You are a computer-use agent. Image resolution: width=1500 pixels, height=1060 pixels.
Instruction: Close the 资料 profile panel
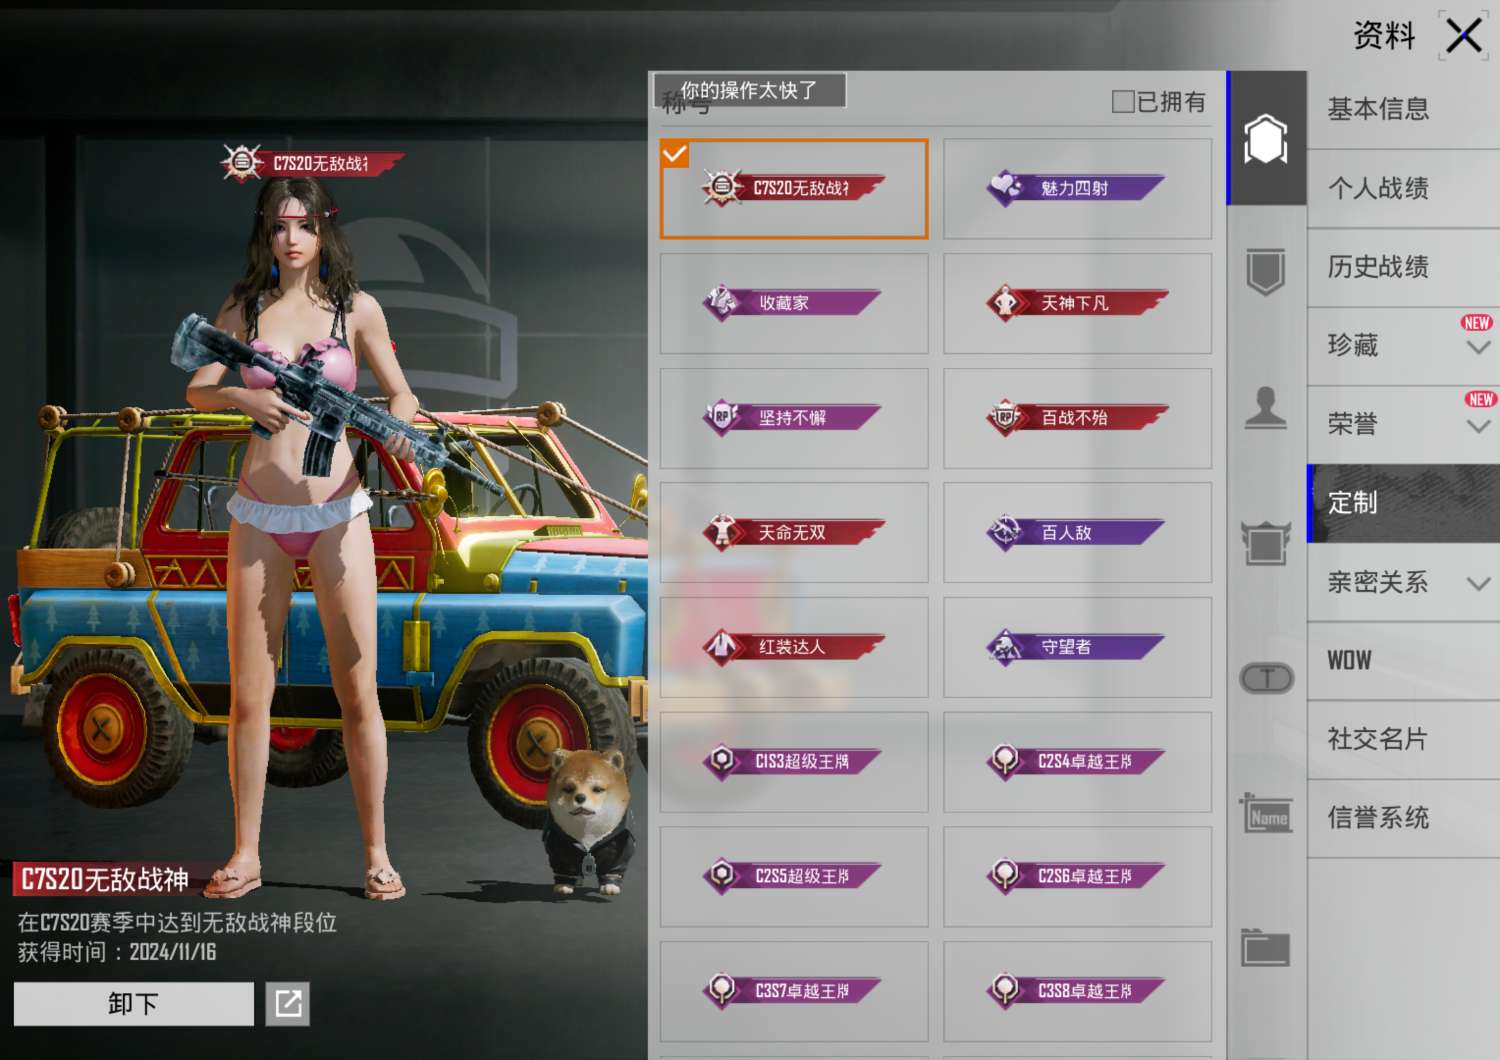point(1464,37)
